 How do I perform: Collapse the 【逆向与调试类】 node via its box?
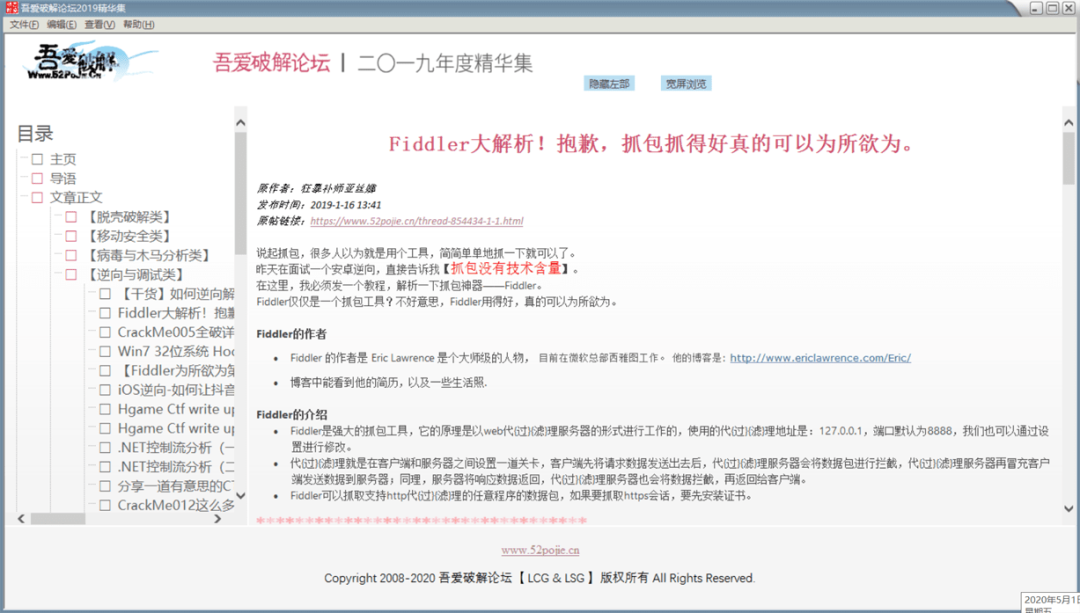[71, 275]
